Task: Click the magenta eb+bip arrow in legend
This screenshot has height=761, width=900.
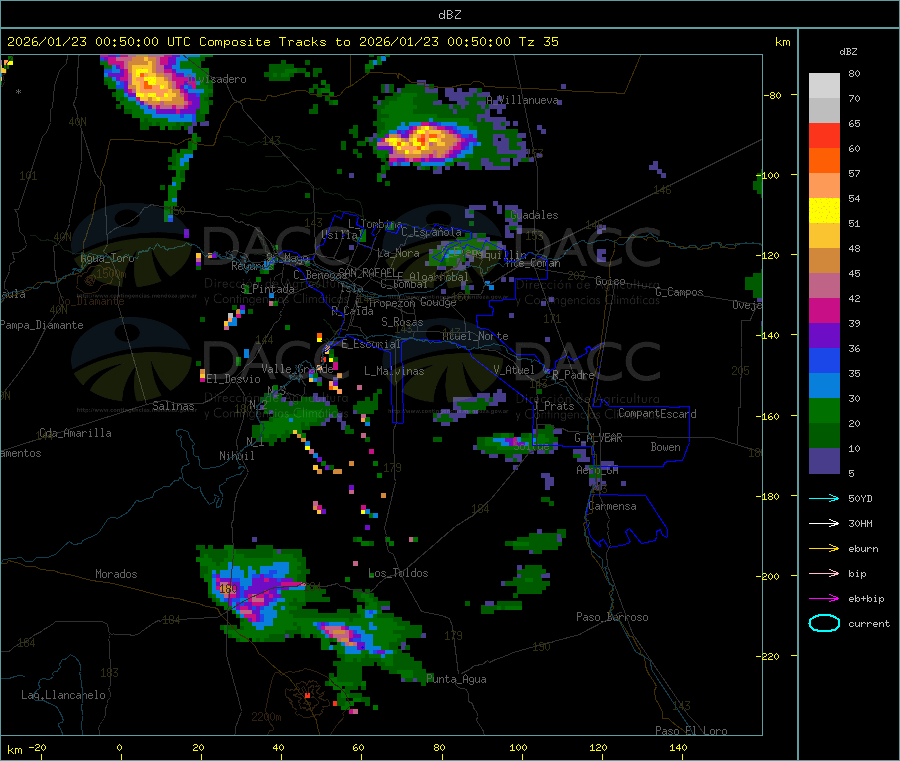Action: click(x=824, y=599)
